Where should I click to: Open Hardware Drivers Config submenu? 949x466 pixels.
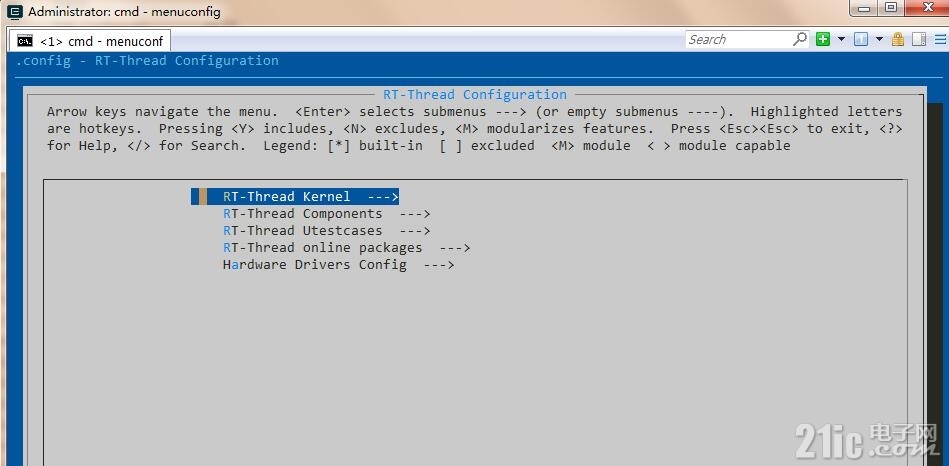tap(338, 264)
